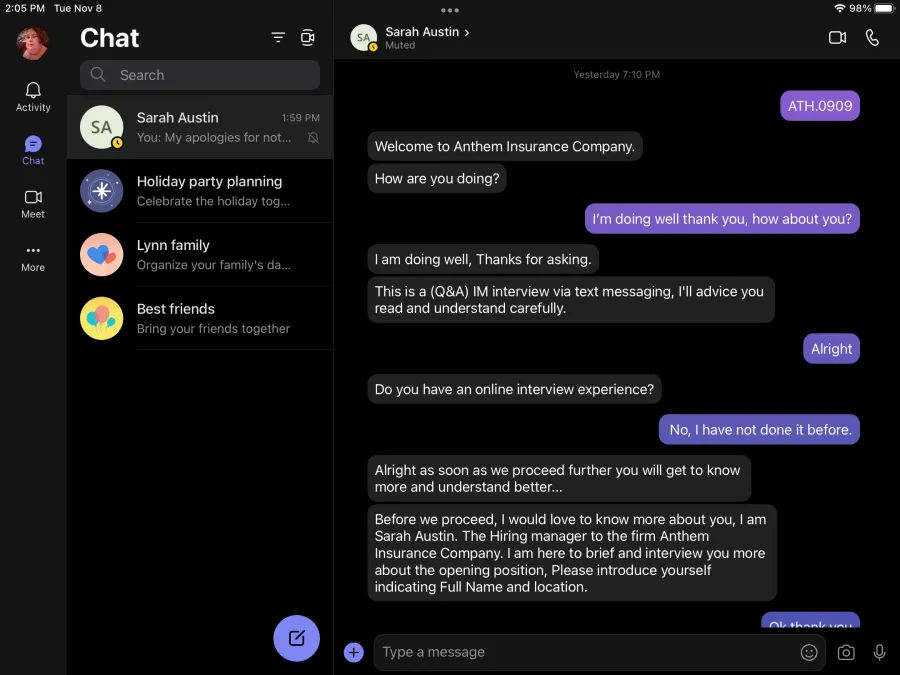Click the Wi-Fi status icon
The height and width of the screenshot is (675, 900).
840,8
